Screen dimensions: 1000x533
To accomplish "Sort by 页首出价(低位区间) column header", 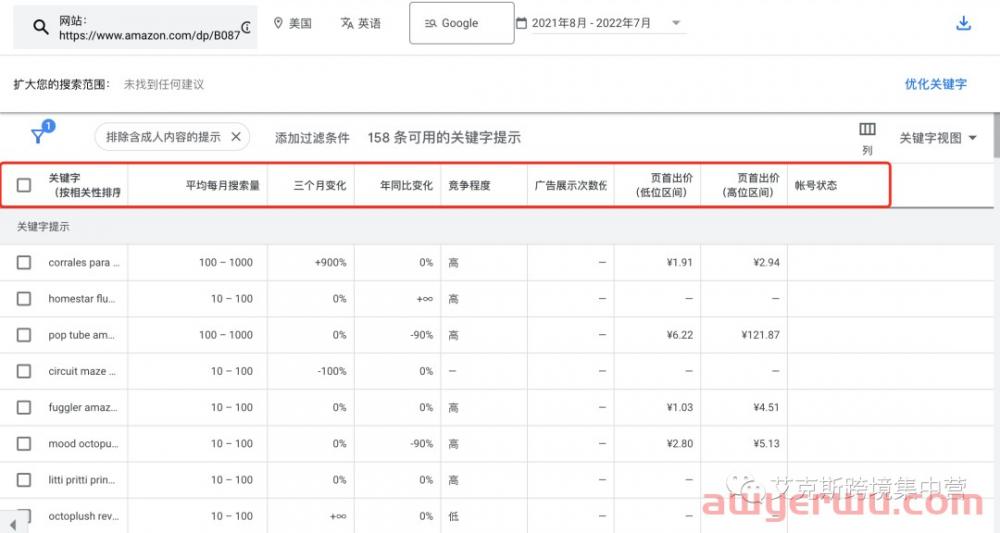I will [x=664, y=185].
